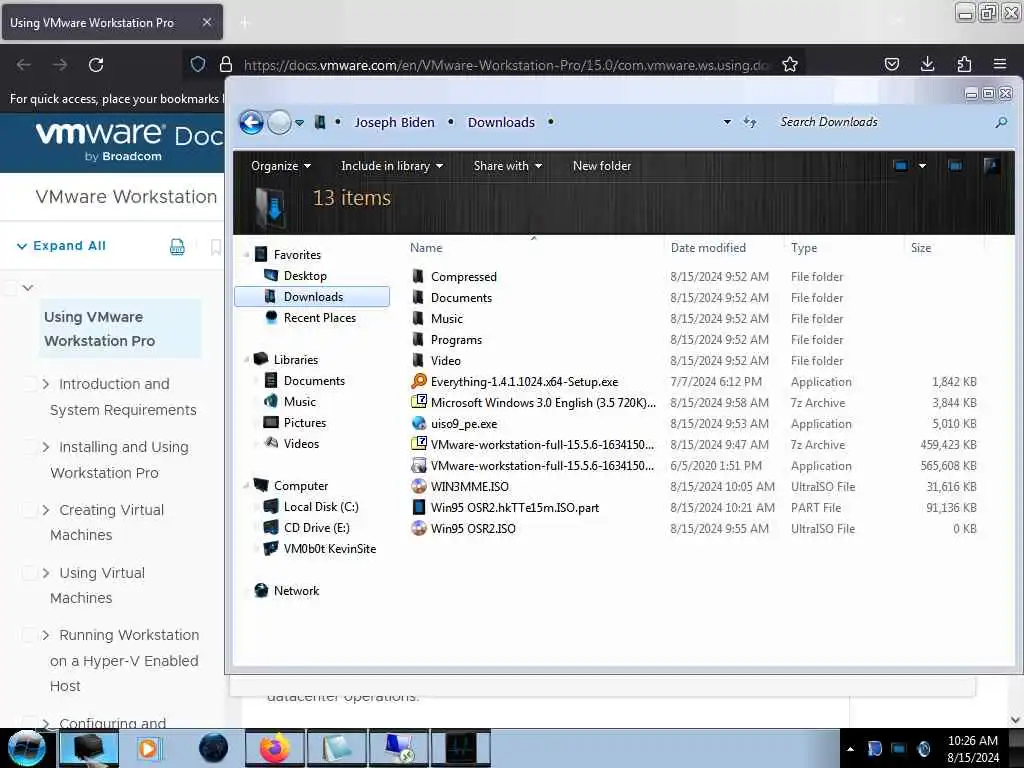Image resolution: width=1024 pixels, height=768 pixels.
Task: Select the VMware-workstation-full 7z Archive icon
Action: [x=419, y=443]
